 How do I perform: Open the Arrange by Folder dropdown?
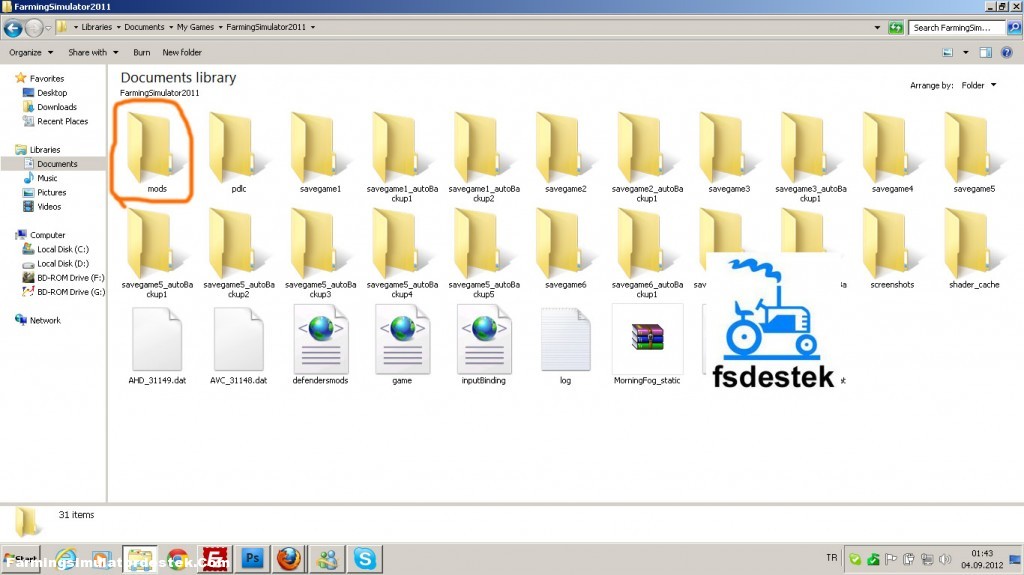coord(978,86)
